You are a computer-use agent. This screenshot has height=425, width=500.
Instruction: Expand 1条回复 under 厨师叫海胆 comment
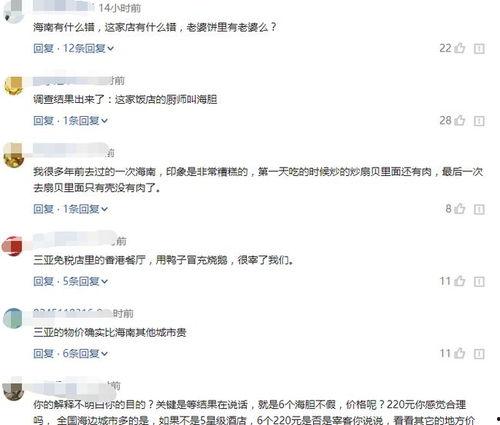point(85,121)
